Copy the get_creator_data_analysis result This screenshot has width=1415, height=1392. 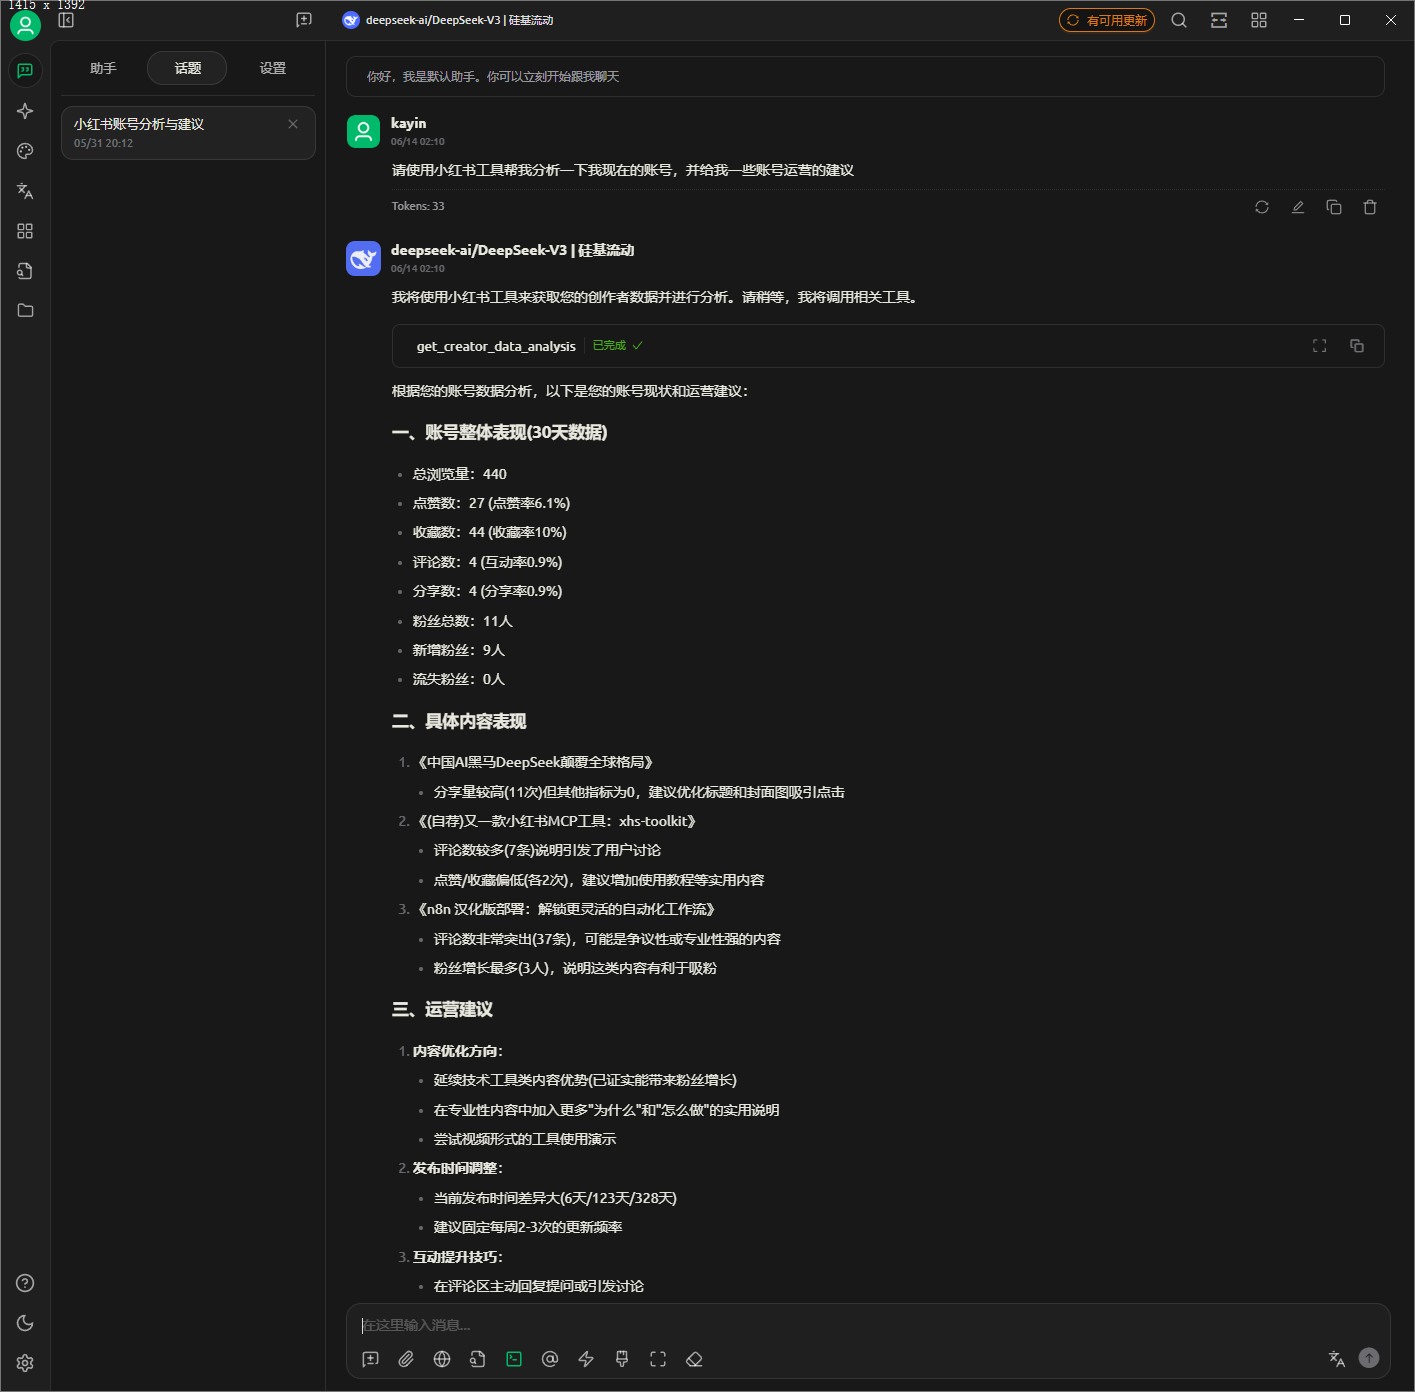(x=1357, y=346)
